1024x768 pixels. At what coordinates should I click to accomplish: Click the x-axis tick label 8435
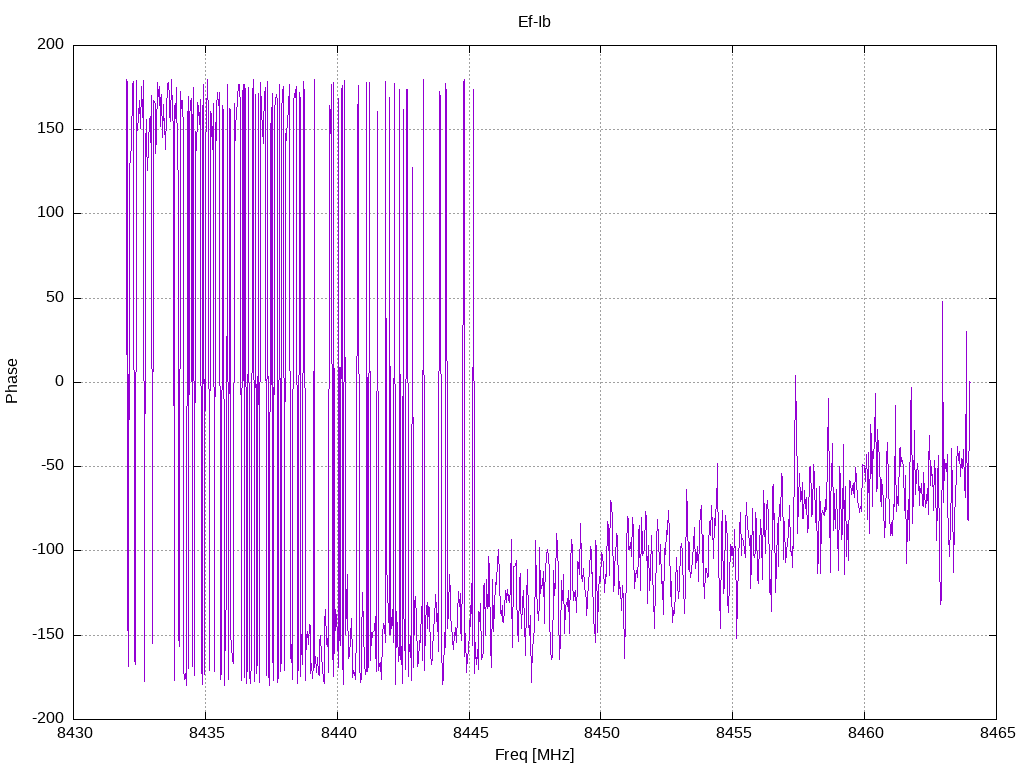click(206, 733)
